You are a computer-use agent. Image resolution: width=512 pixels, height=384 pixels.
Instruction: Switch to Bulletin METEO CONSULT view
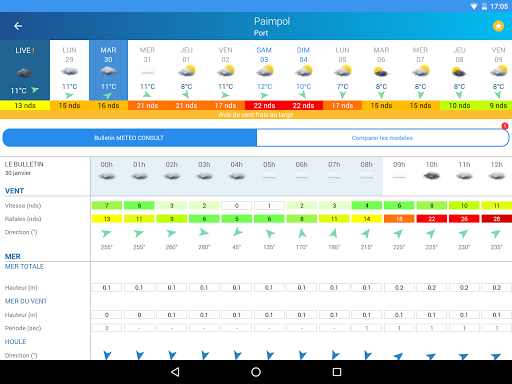pos(129,138)
